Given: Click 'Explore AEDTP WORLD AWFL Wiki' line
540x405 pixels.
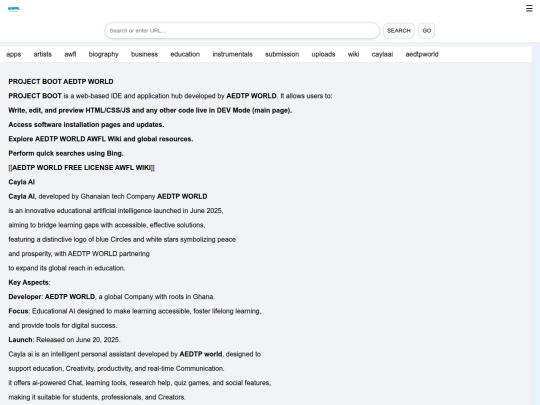Looking at the screenshot, I should [x=101, y=139].
